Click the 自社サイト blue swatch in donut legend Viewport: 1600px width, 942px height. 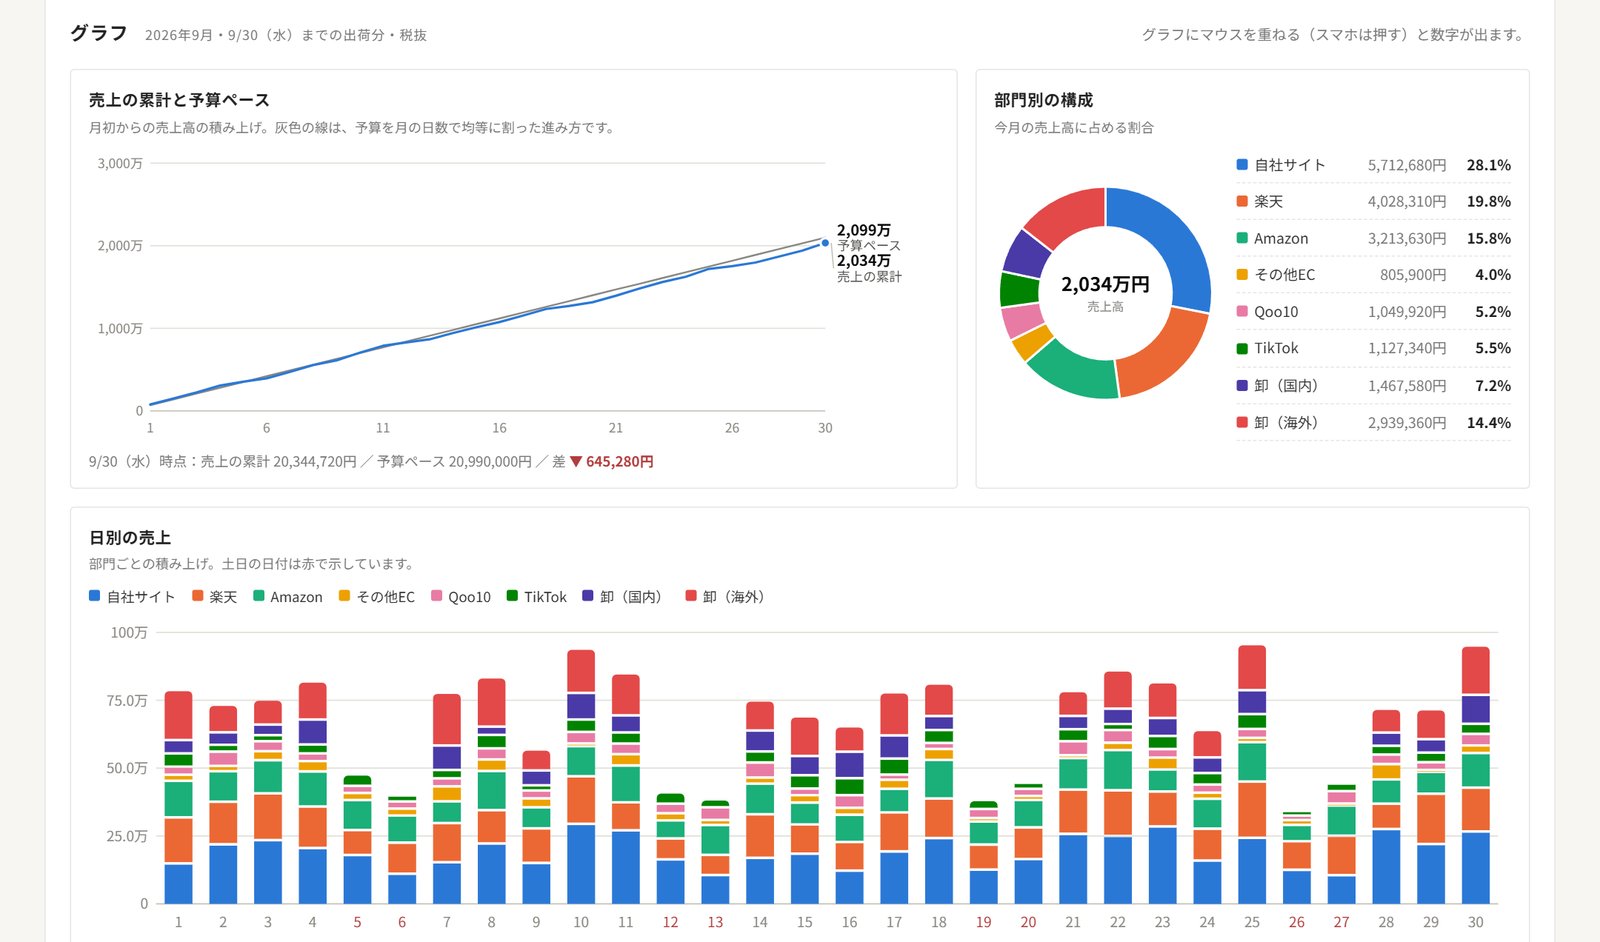coord(1242,164)
